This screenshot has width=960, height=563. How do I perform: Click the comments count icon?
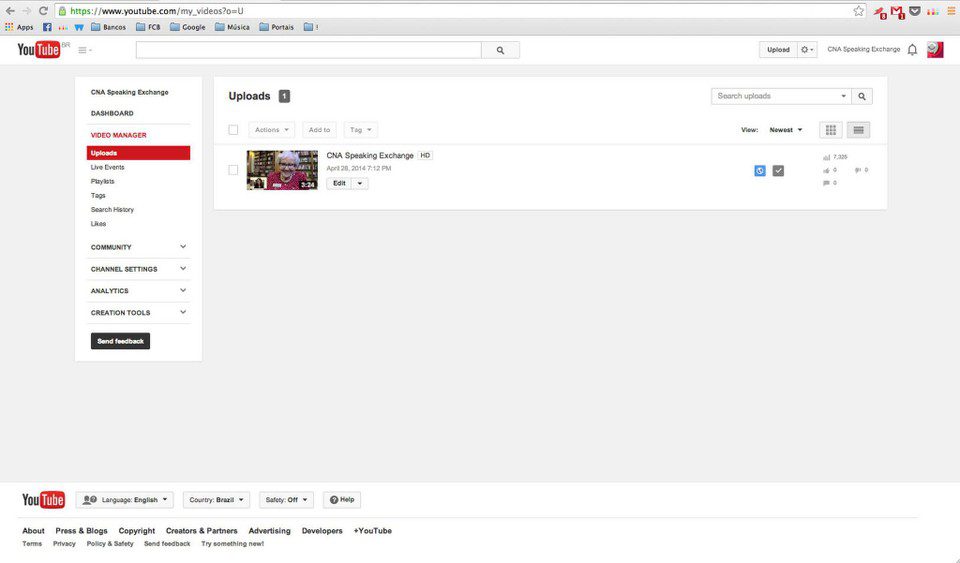[826, 183]
